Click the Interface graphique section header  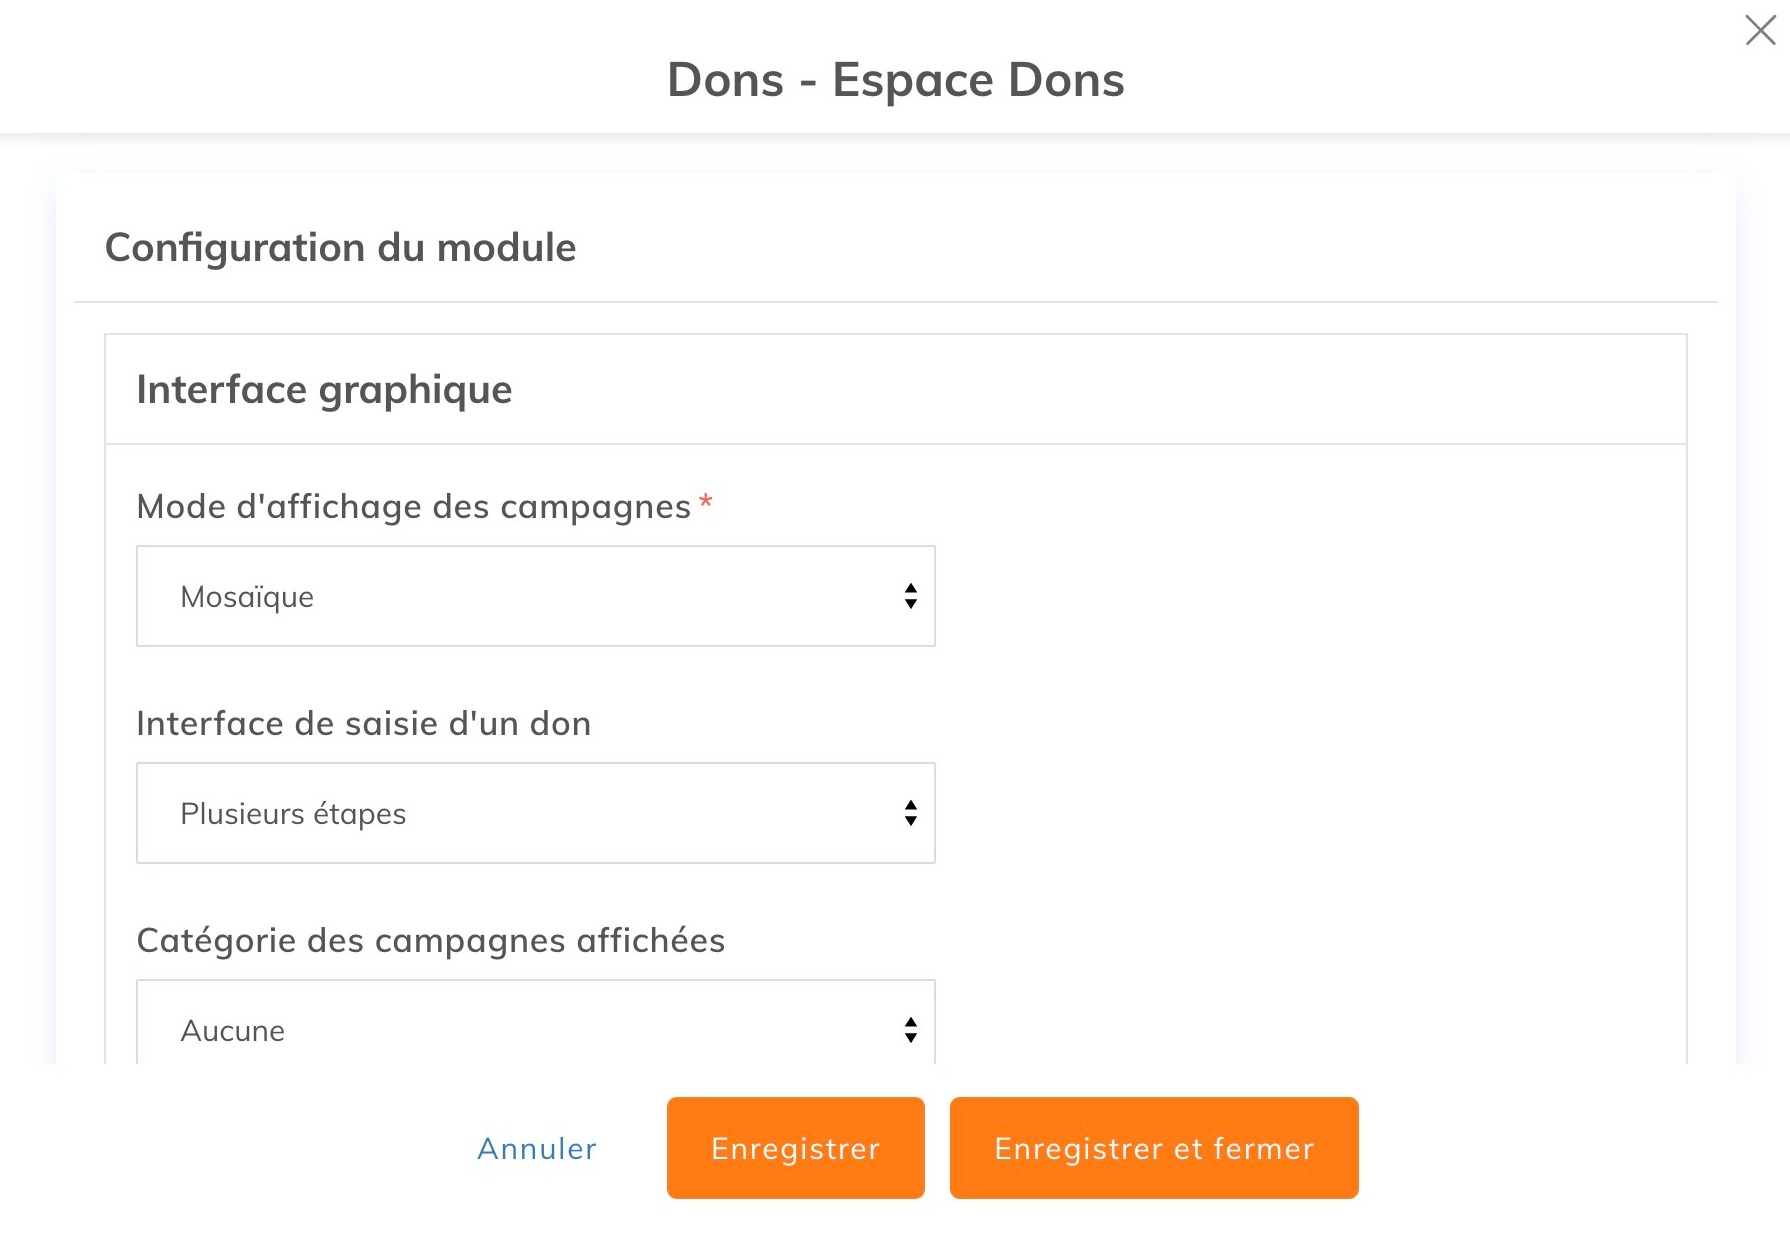tap(324, 390)
